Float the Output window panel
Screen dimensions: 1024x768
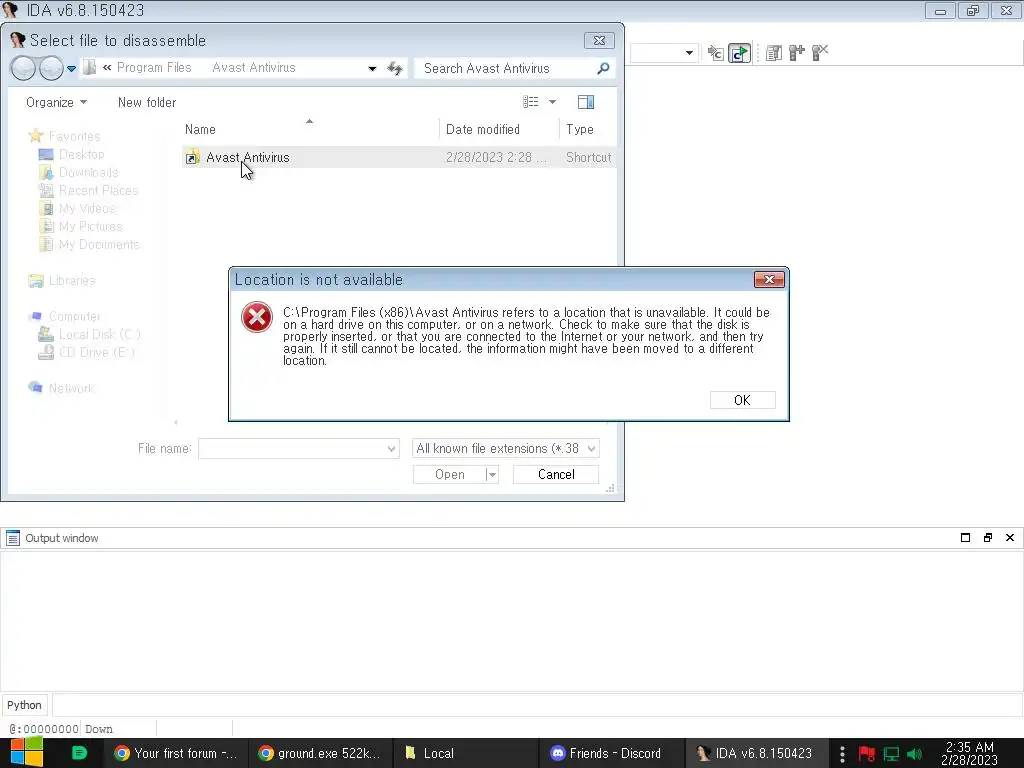(987, 537)
